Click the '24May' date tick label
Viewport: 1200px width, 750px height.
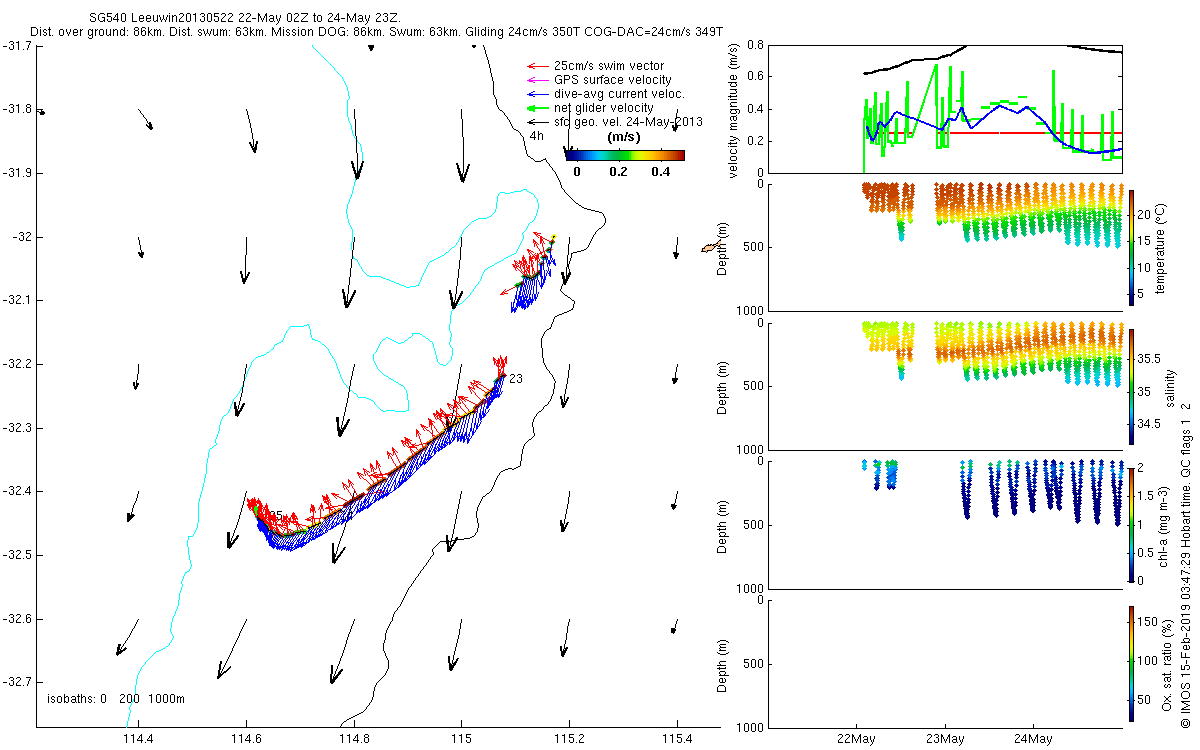tap(1033, 739)
